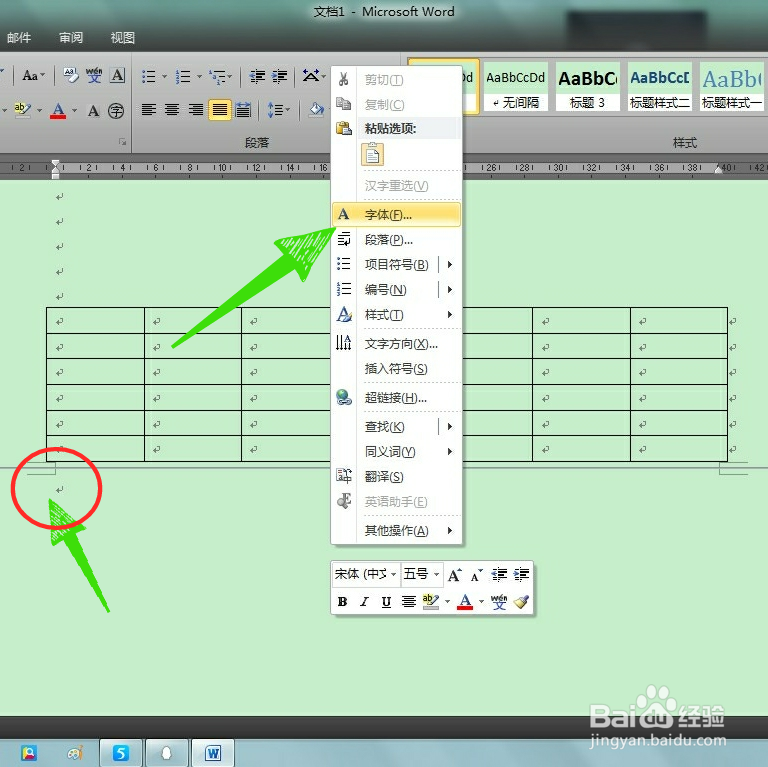Open mini toolbar font color dropdown arrow

[x=481, y=601]
